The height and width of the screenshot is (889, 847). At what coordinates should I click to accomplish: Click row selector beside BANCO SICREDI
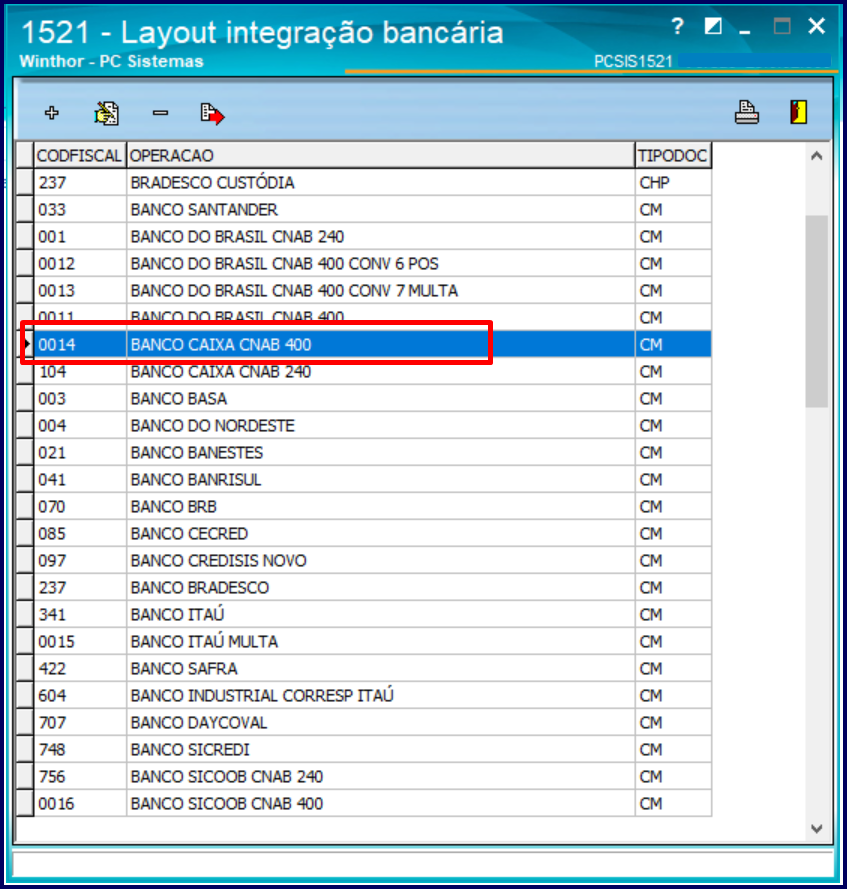point(25,750)
